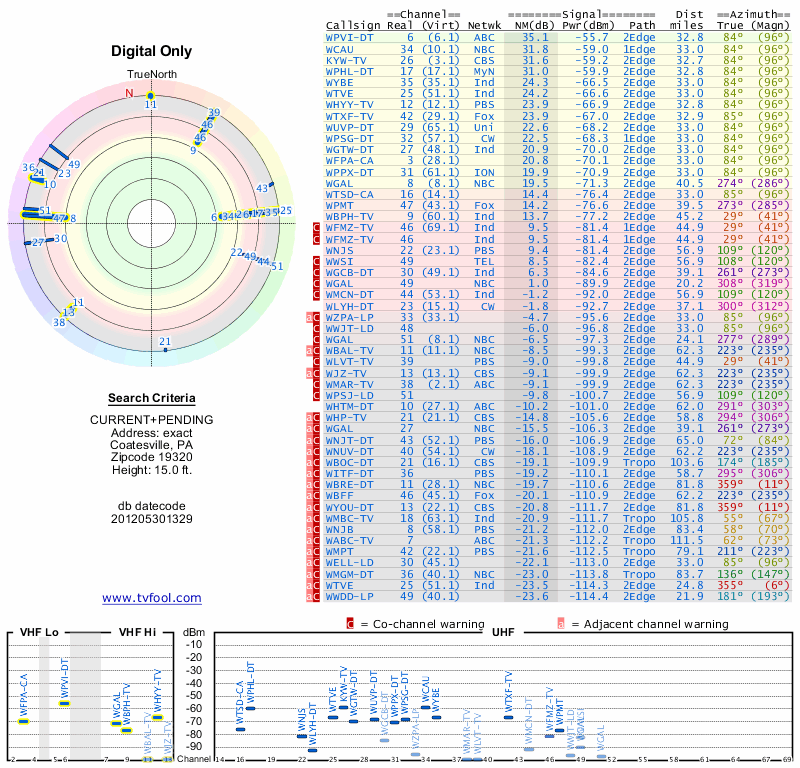Click the WHTM-DT callsign

(x=349, y=407)
